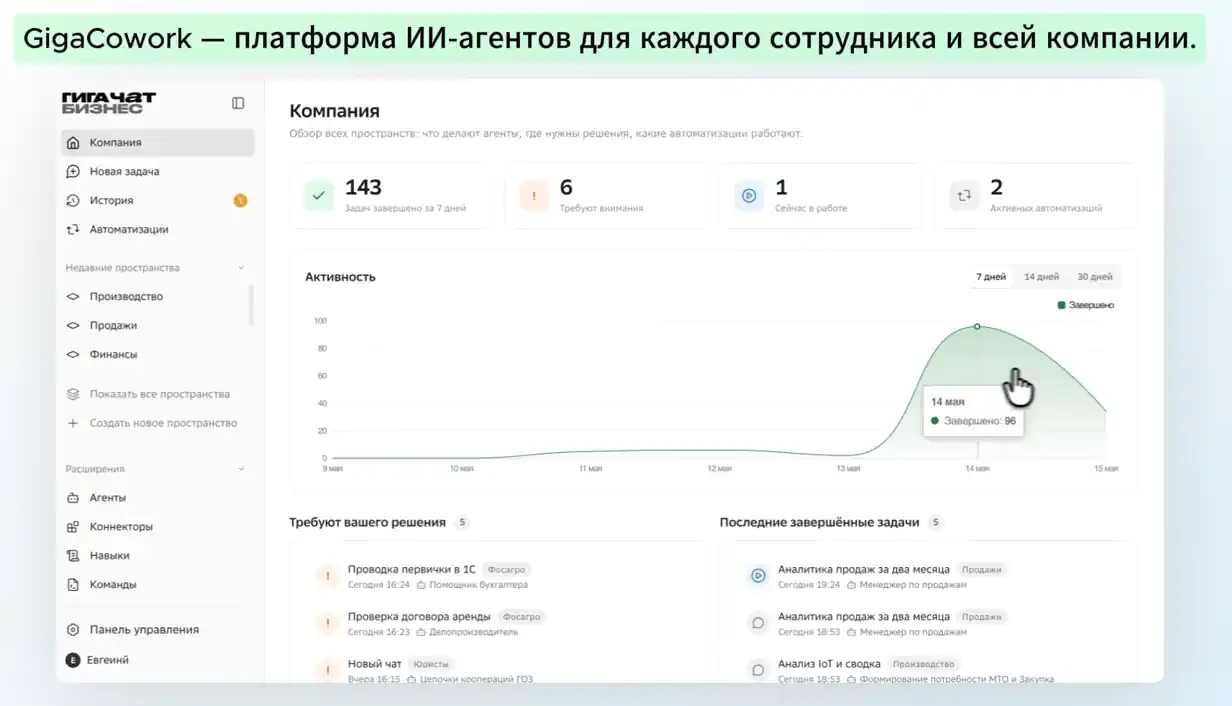Click play icon beside the 19:24 task

click(x=758, y=575)
